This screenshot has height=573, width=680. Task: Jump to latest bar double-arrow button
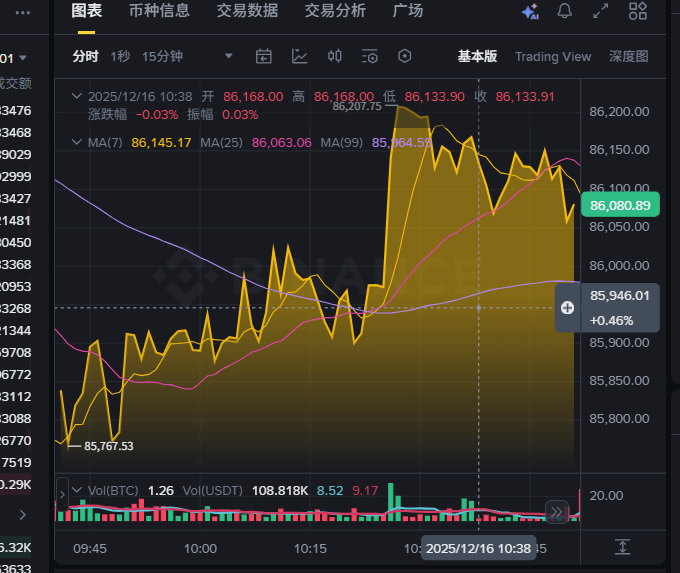(557, 512)
